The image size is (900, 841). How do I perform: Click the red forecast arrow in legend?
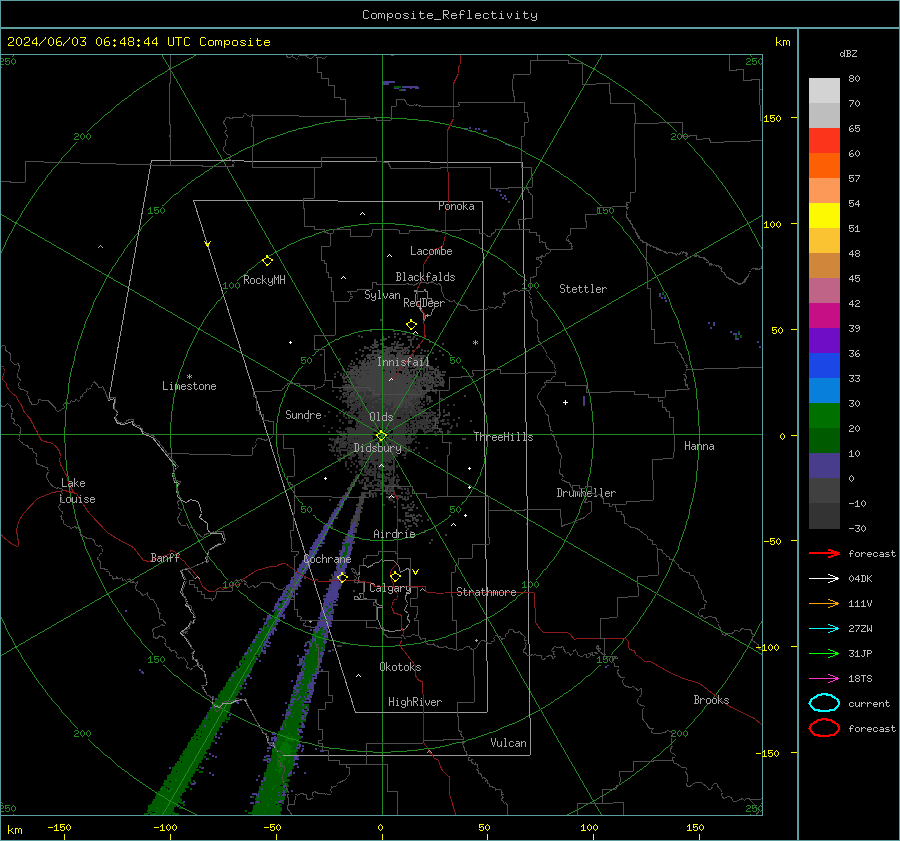click(824, 553)
